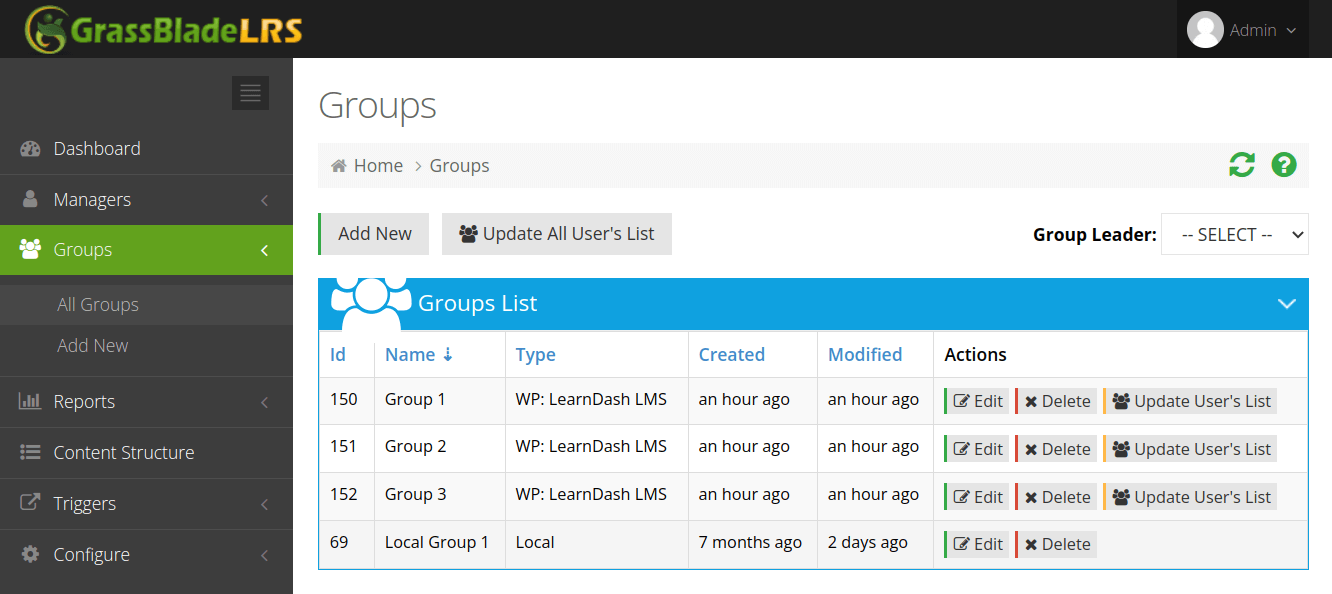Click the Add New button

pos(374,234)
